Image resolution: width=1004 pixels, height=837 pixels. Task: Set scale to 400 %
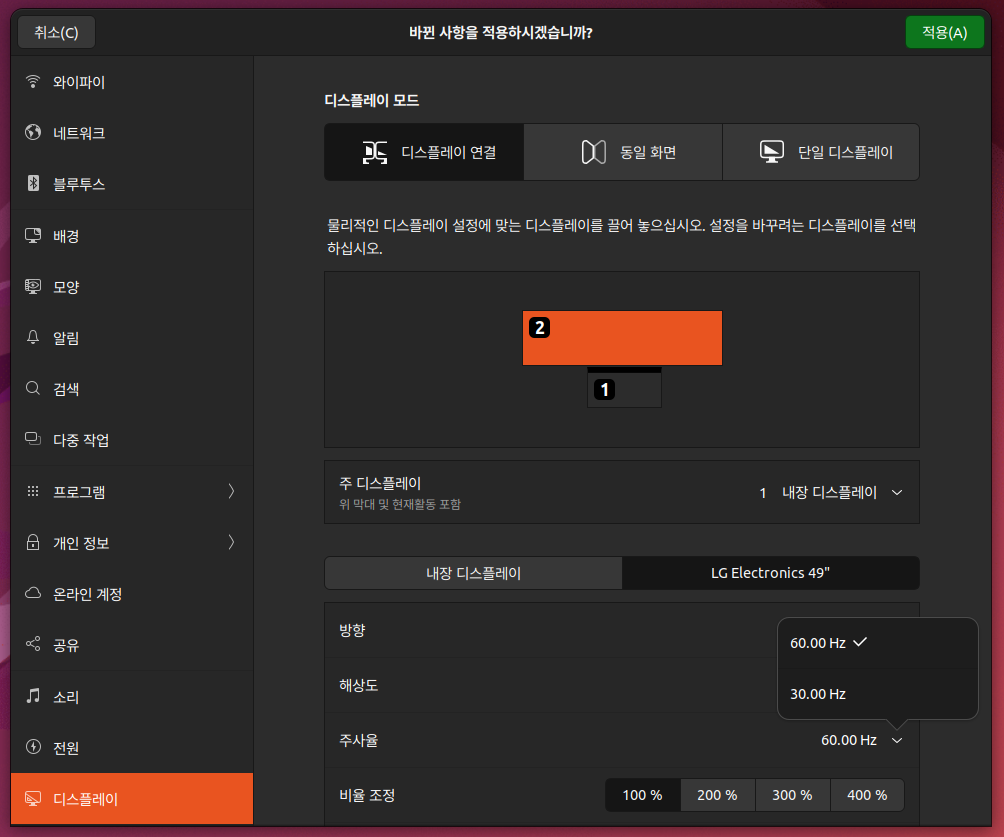(x=867, y=795)
